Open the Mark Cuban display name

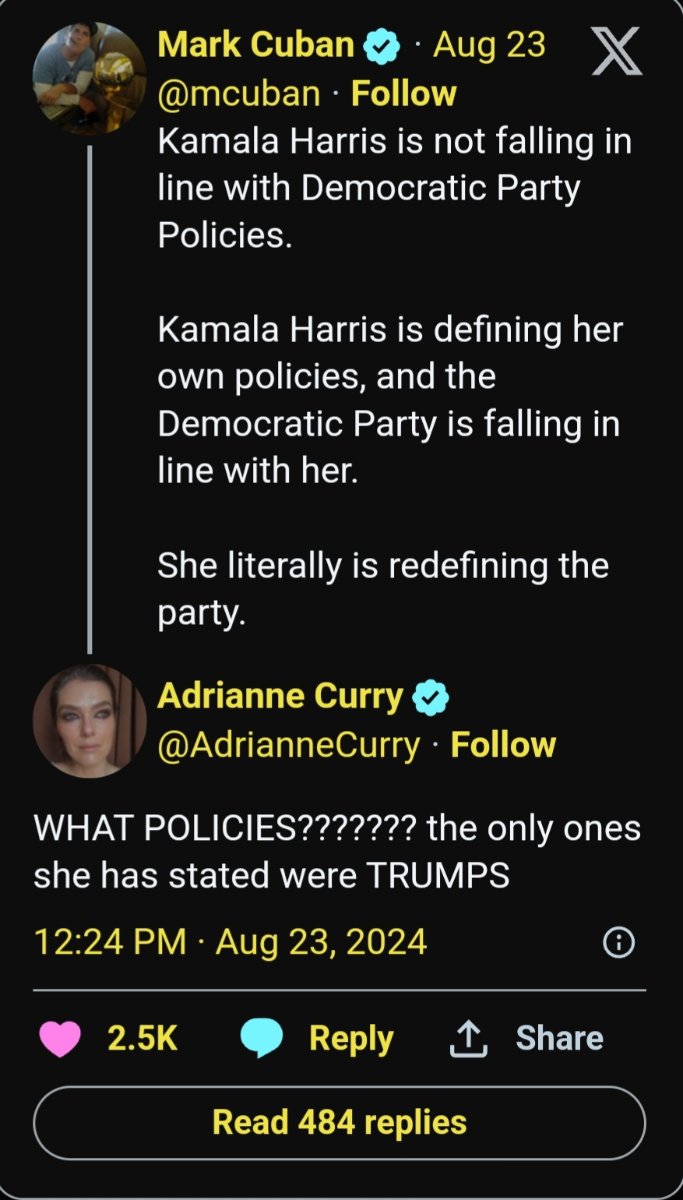[256, 45]
